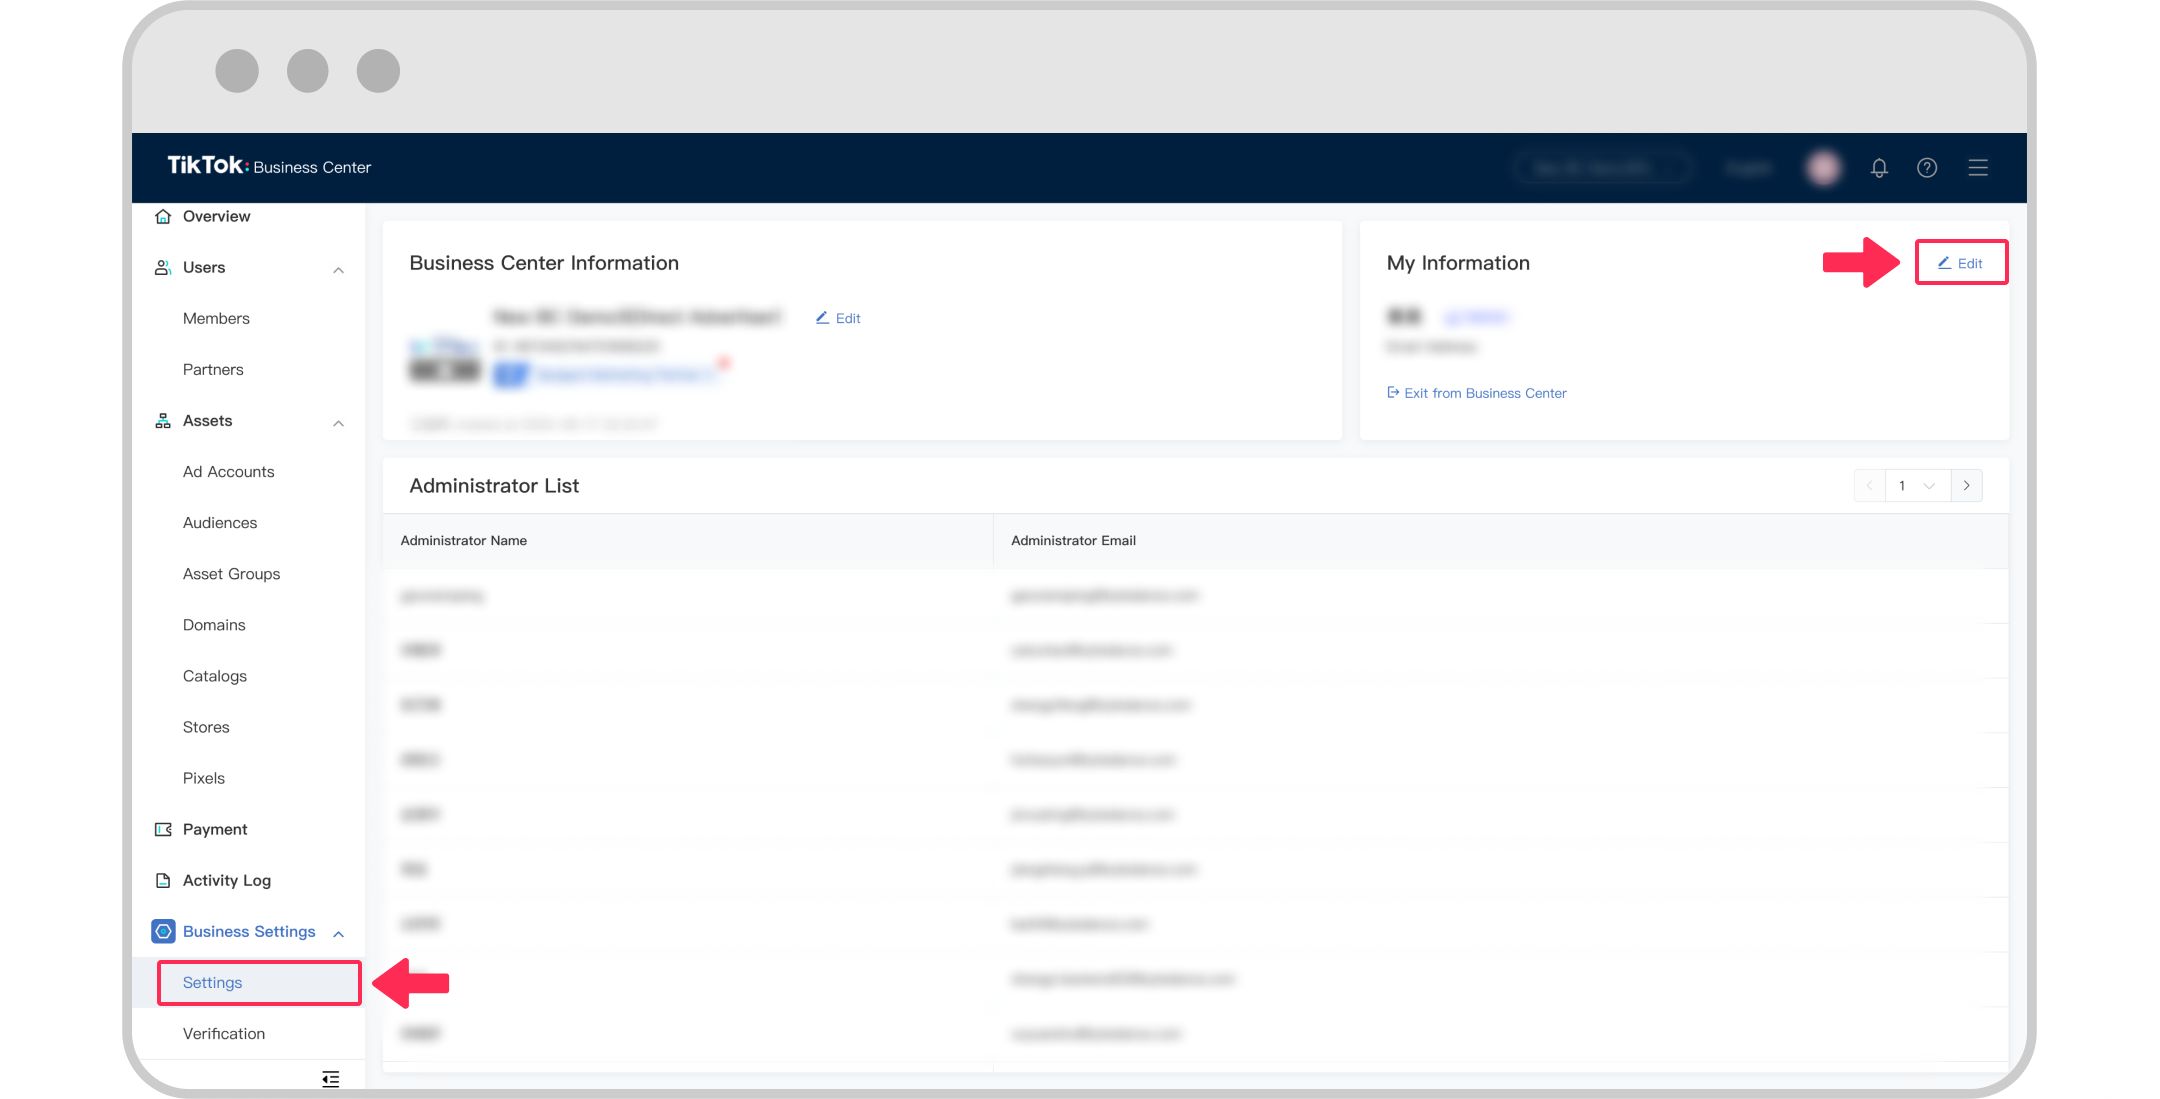The width and height of the screenshot is (2160, 1099).
Task: Click Edit in My Information panel
Action: tap(1960, 263)
